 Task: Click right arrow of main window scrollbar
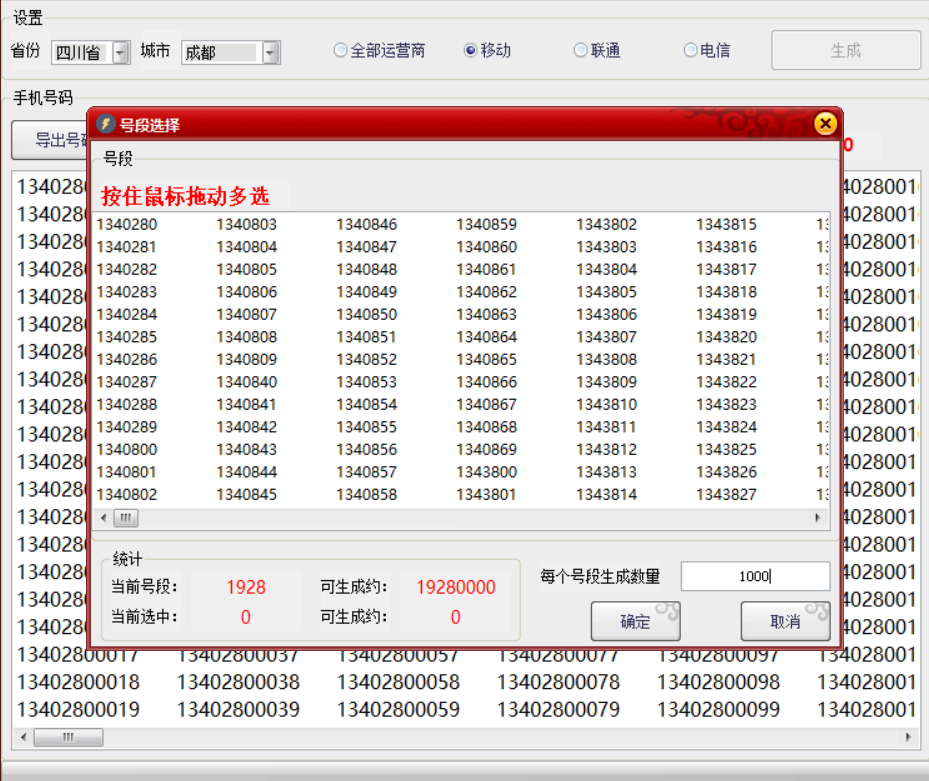coord(908,737)
